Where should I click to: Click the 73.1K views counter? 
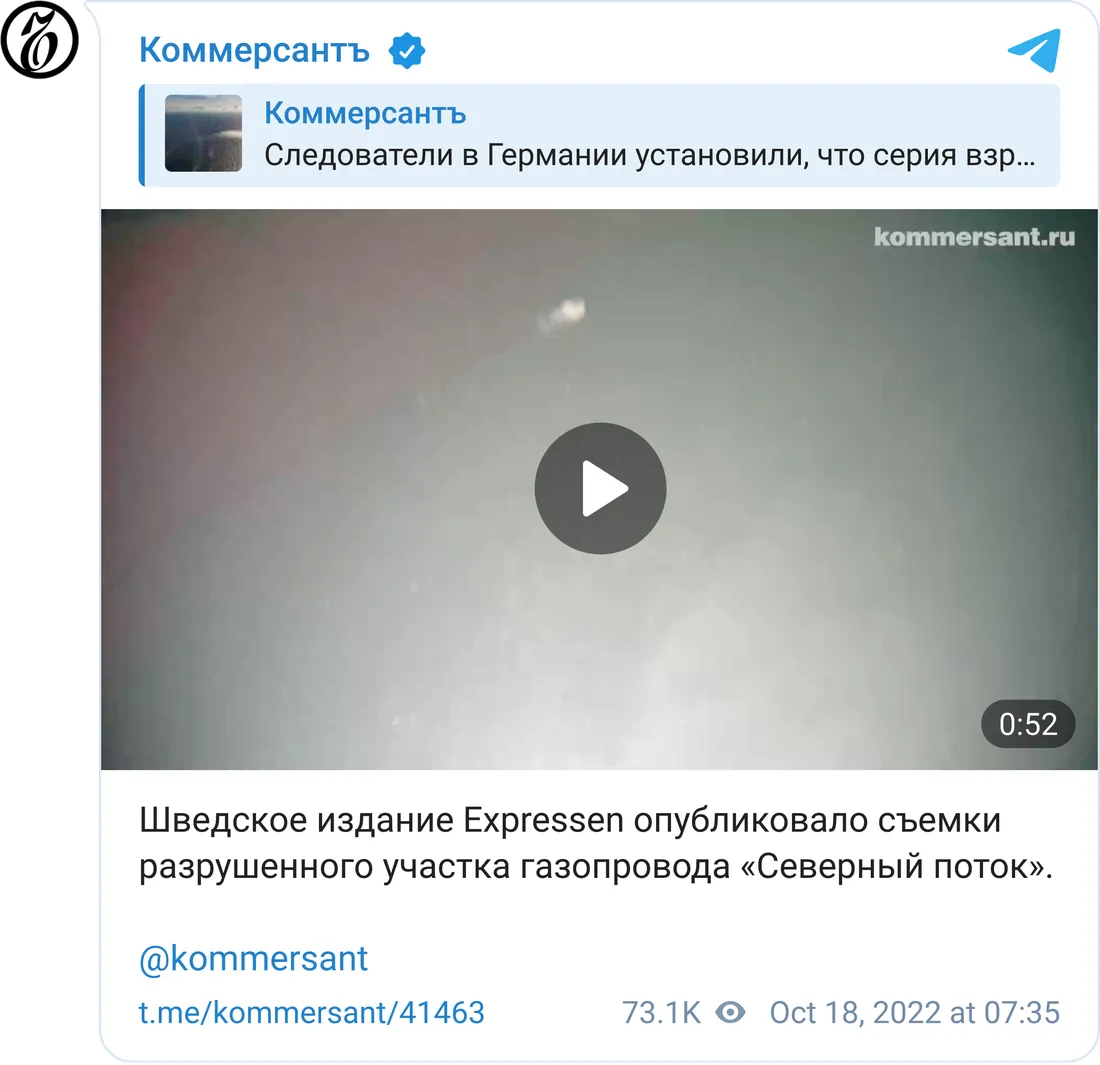coord(661,1012)
